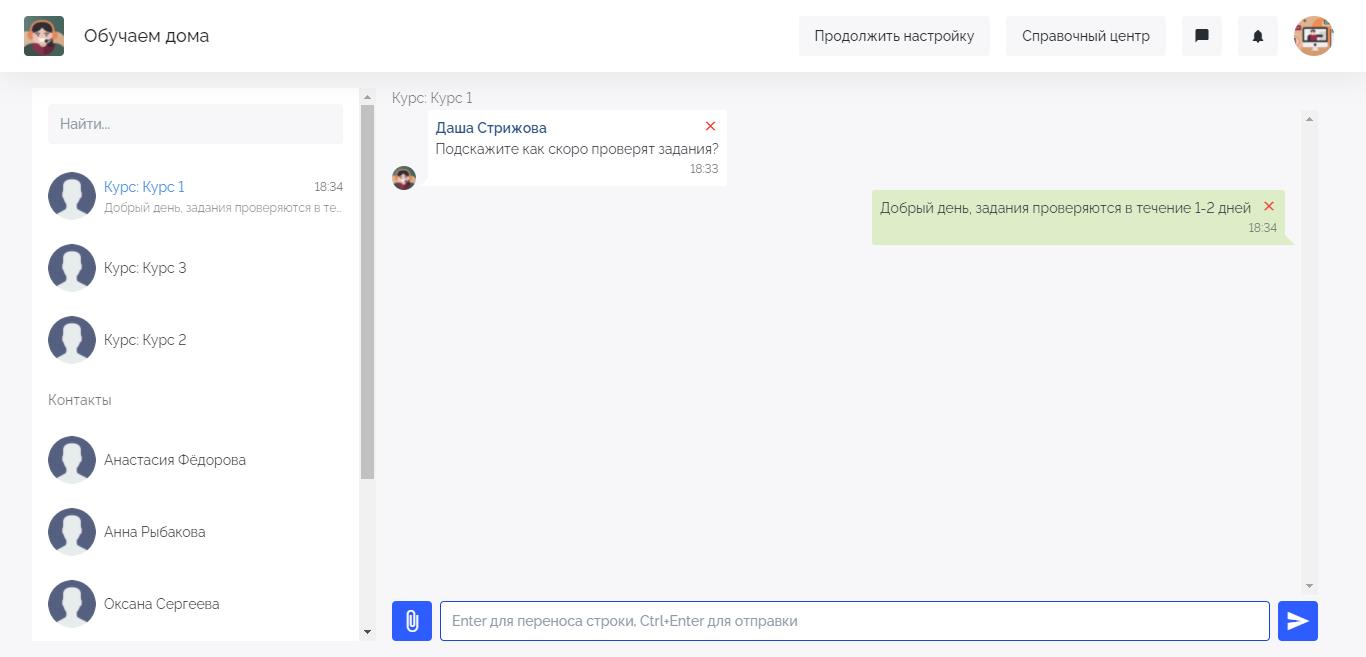Open the user profile avatar in header
Viewport: 1366px width, 657px height.
point(1314,36)
